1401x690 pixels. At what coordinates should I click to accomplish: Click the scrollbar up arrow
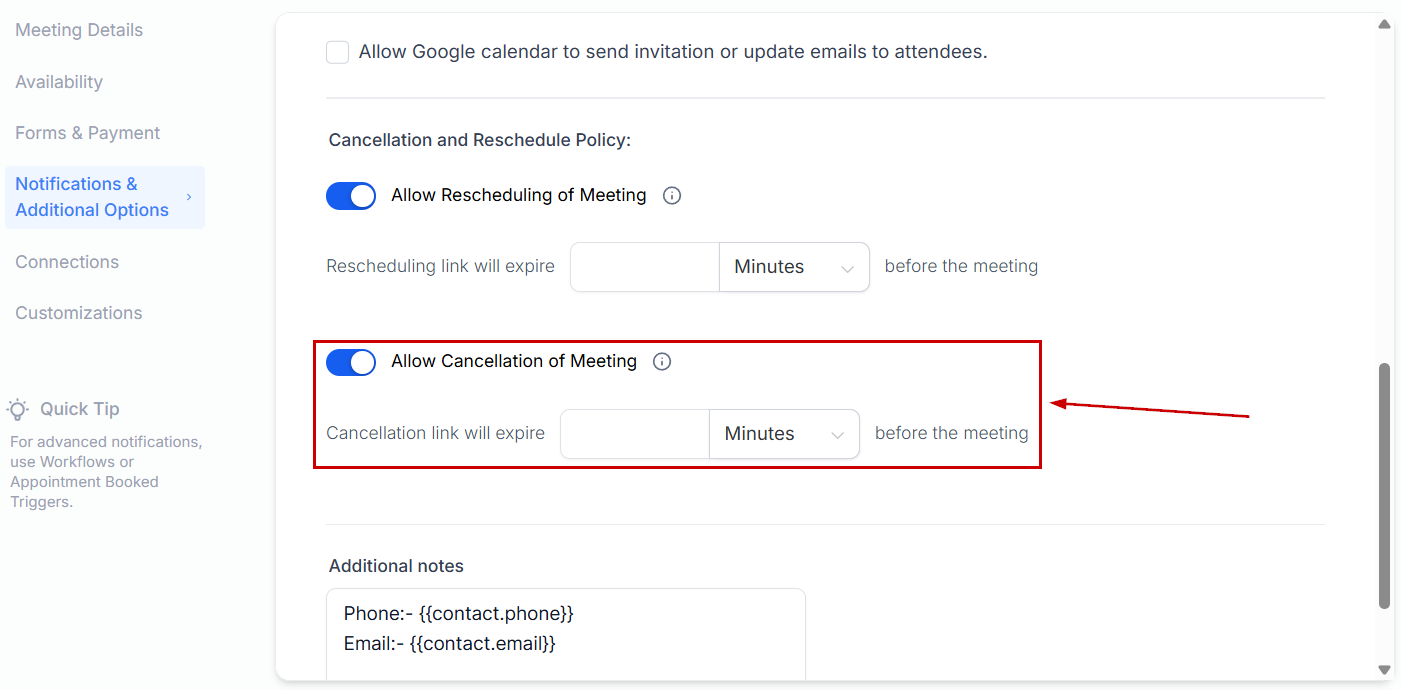coord(1384,24)
